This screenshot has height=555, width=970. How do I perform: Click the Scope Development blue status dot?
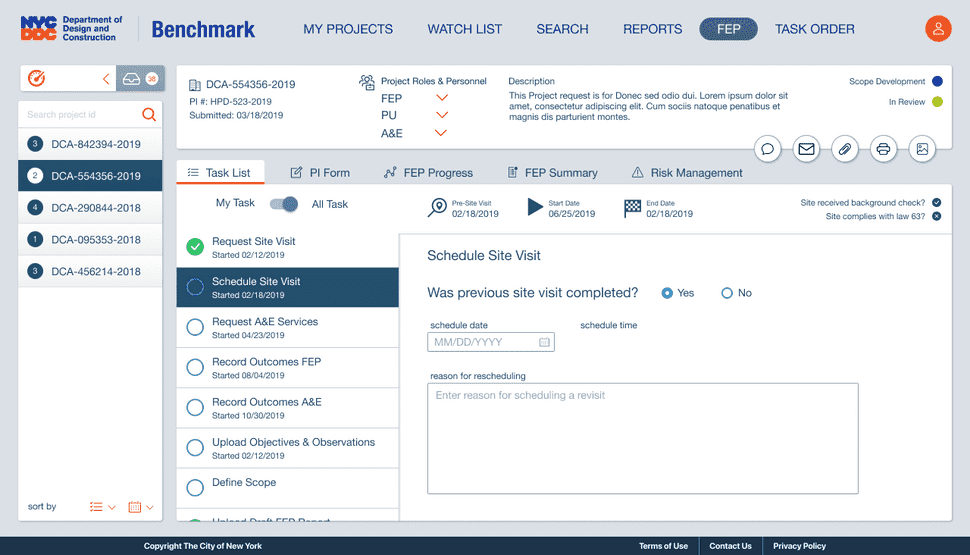pos(937,81)
